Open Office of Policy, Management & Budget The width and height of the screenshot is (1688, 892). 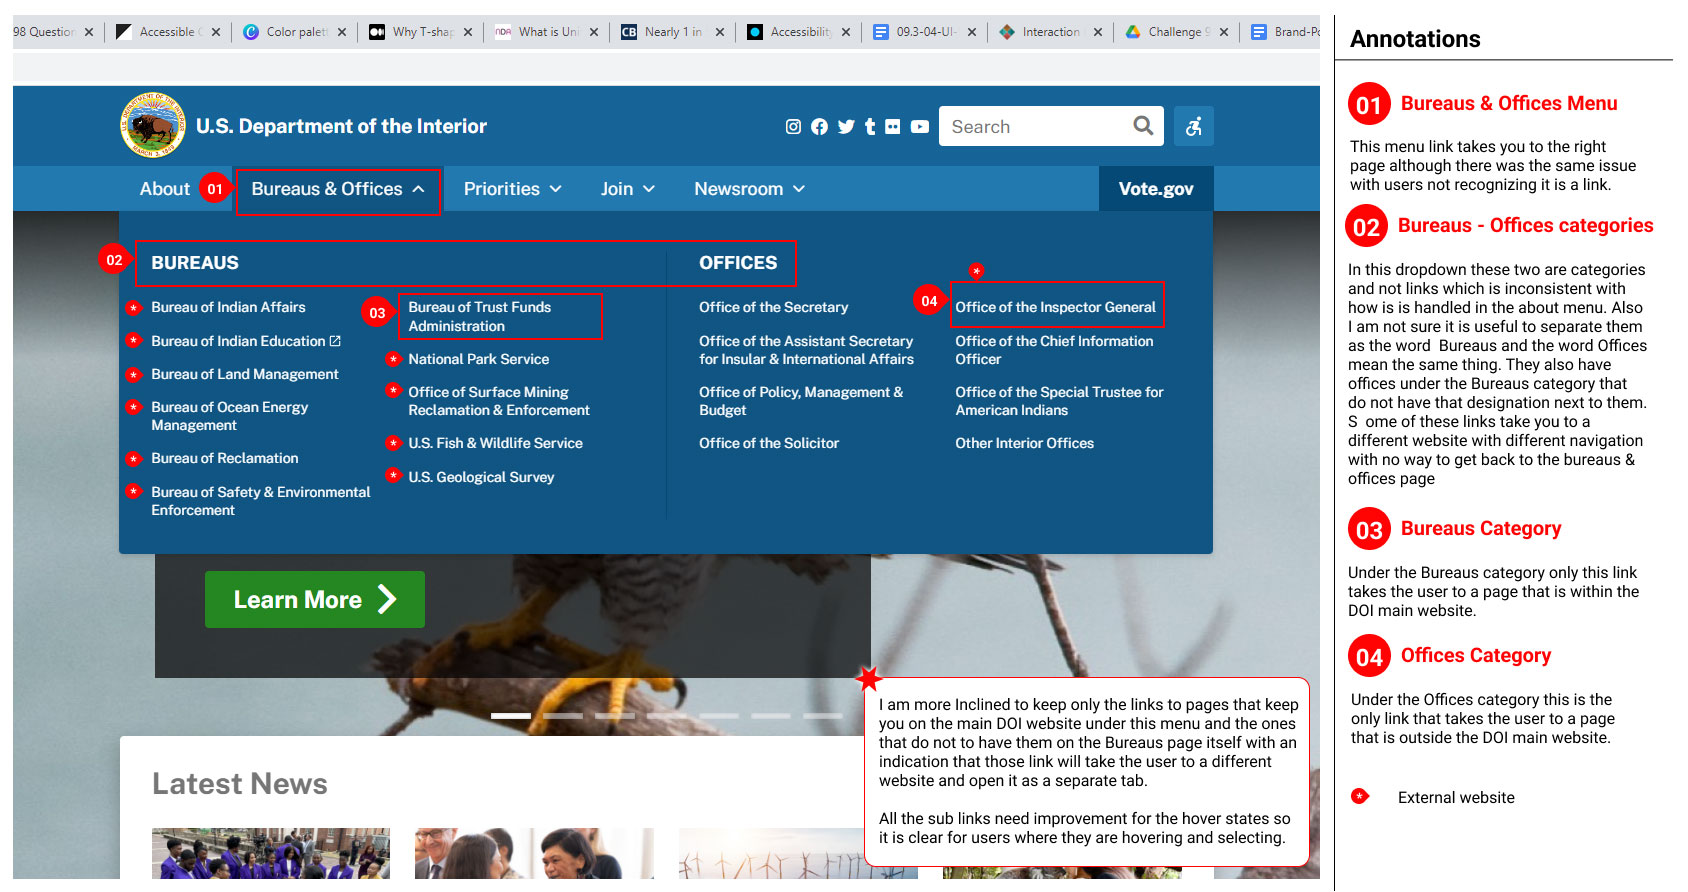pos(801,401)
